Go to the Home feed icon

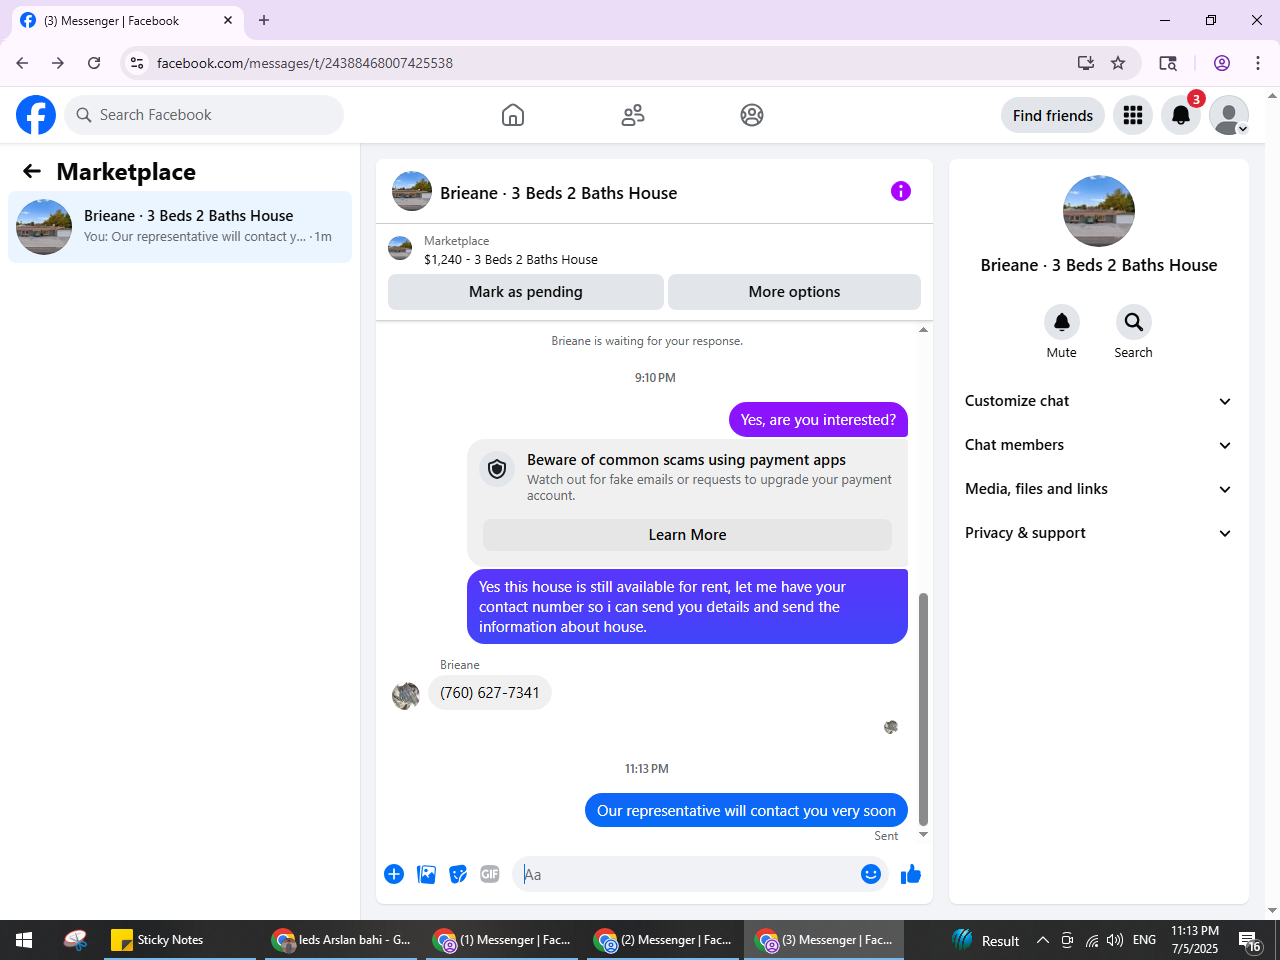[x=513, y=115]
